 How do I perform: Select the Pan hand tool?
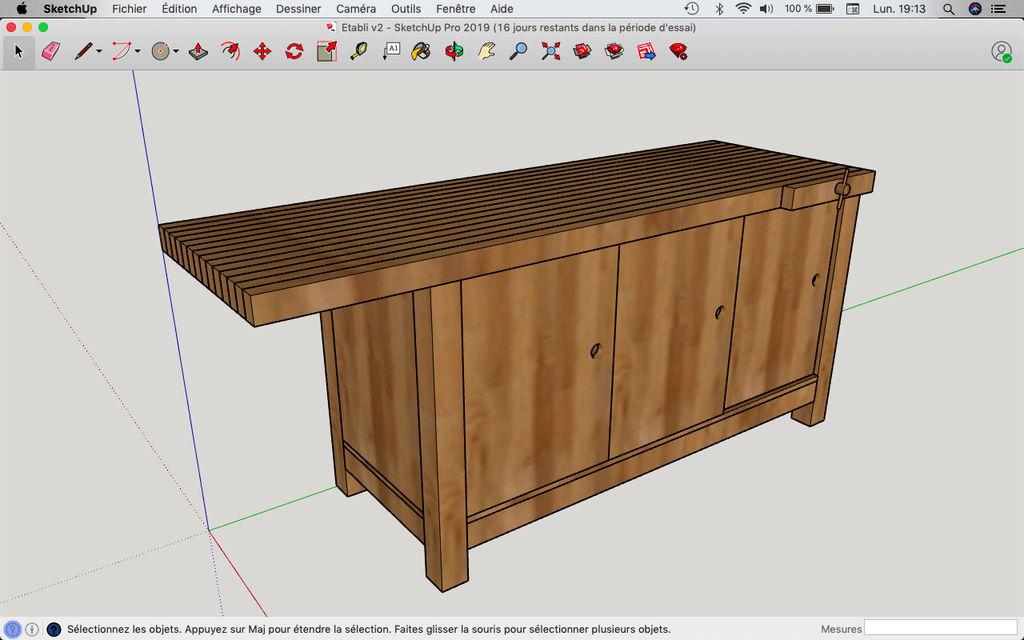coord(486,51)
